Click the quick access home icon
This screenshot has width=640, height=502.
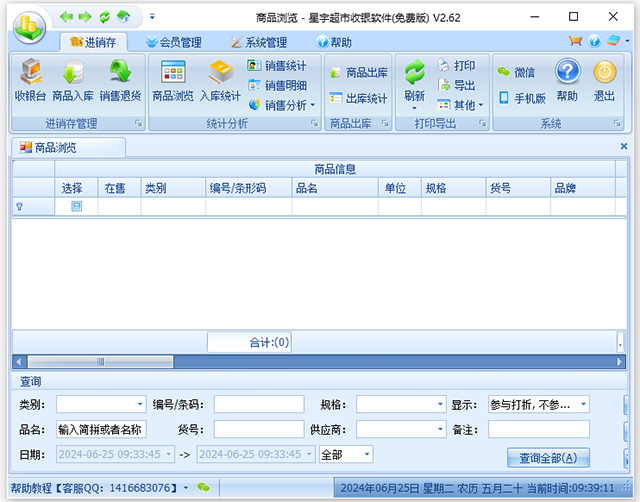click(123, 17)
